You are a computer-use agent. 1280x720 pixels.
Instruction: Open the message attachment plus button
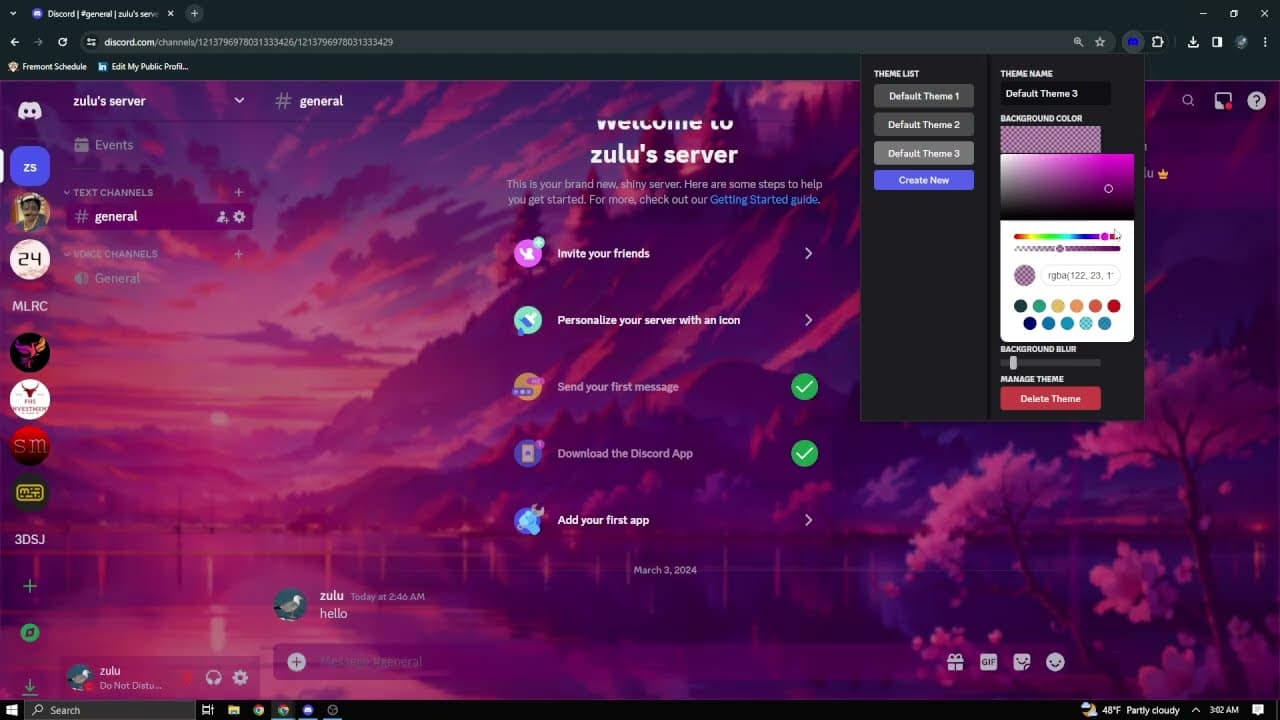tap(296, 661)
